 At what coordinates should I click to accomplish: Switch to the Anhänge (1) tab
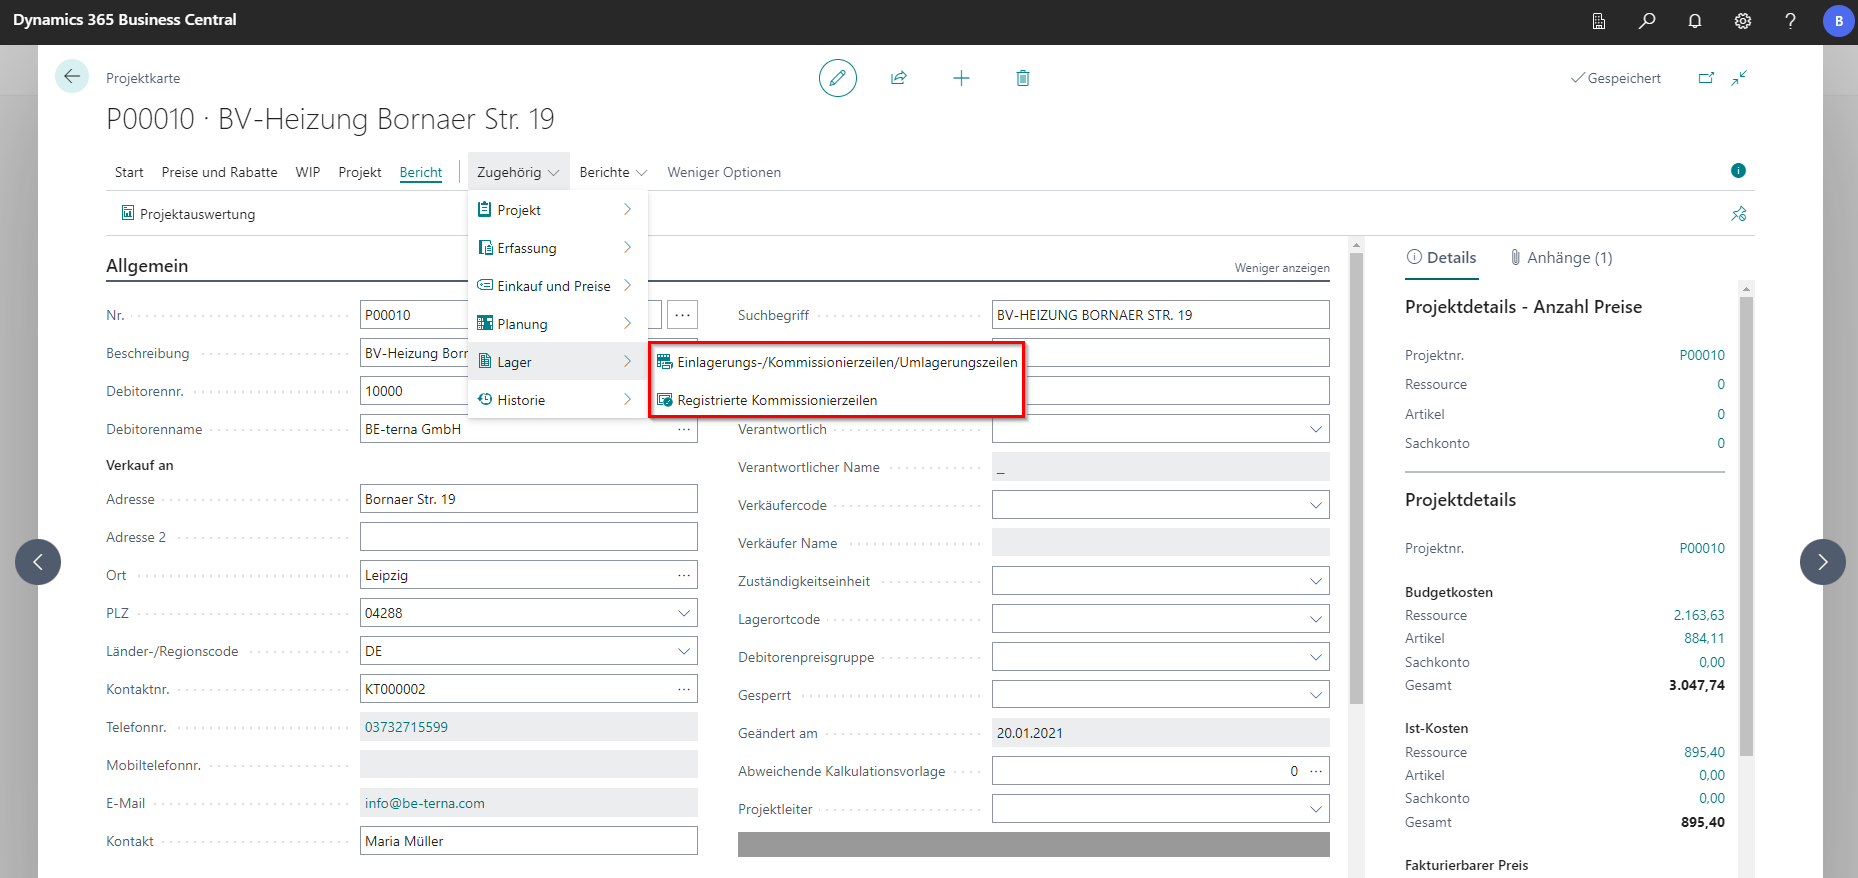(1560, 258)
